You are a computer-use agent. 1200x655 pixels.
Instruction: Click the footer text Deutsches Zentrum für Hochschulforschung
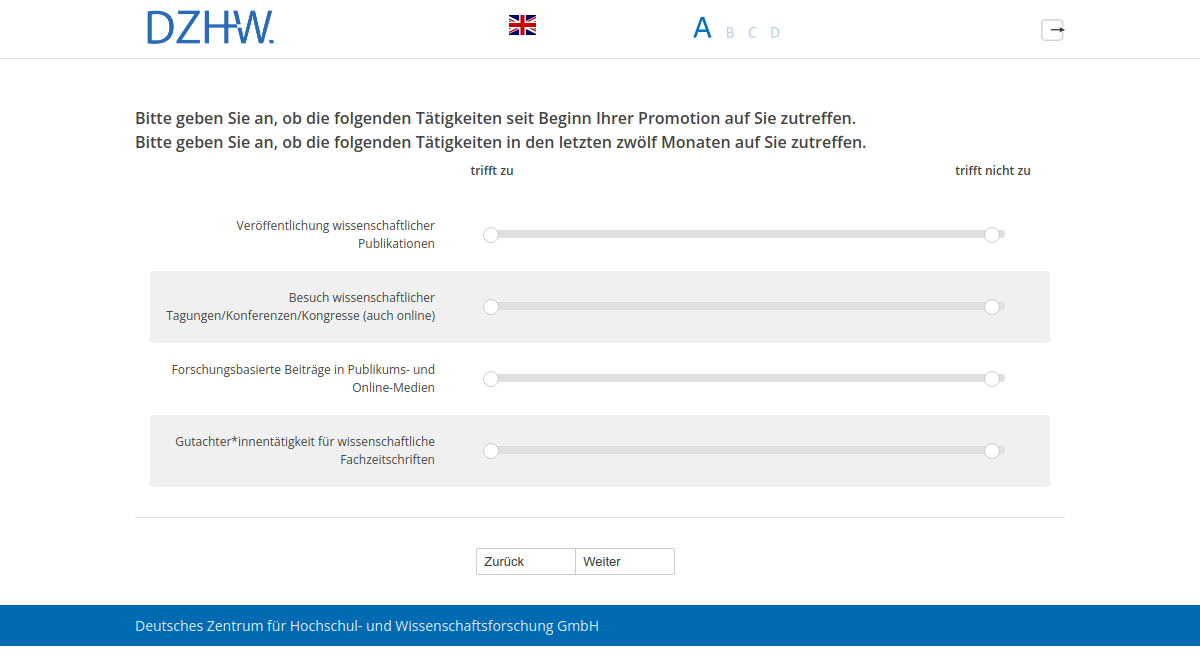pos(367,625)
